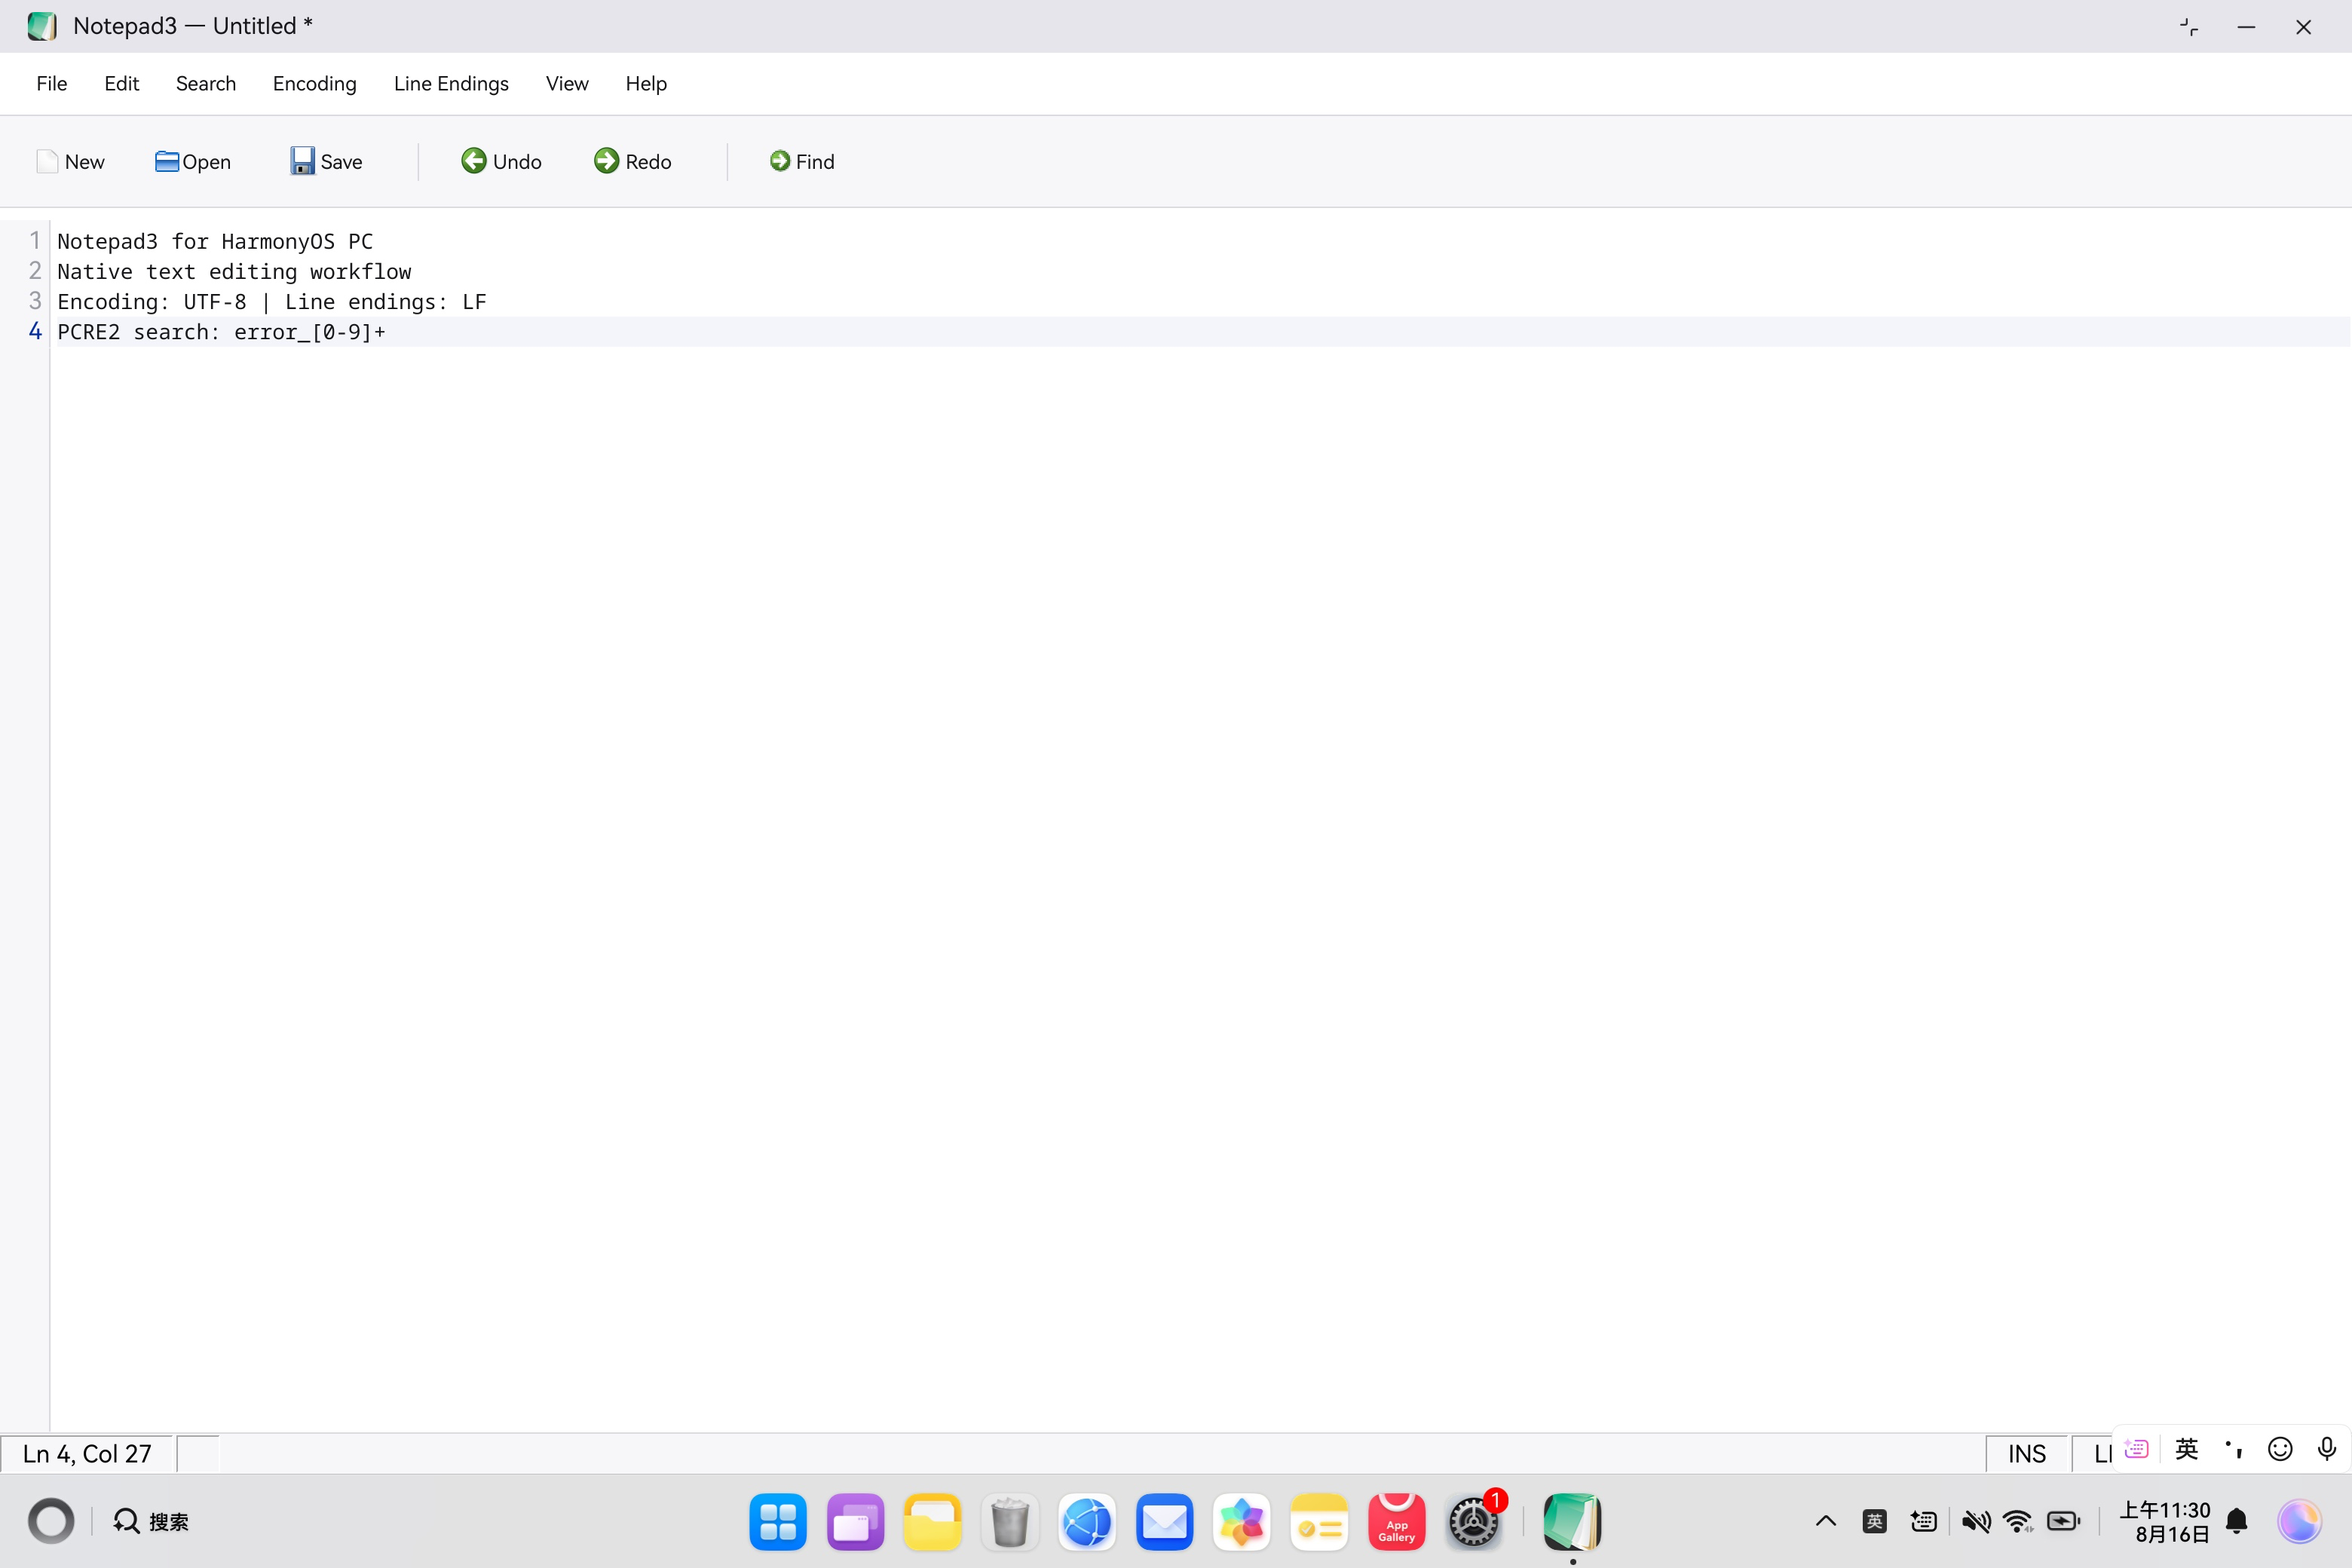Click the colorful AI keyboard icon in the input method bar
Image resolution: width=2352 pixels, height=1568 pixels.
[x=2137, y=1449]
